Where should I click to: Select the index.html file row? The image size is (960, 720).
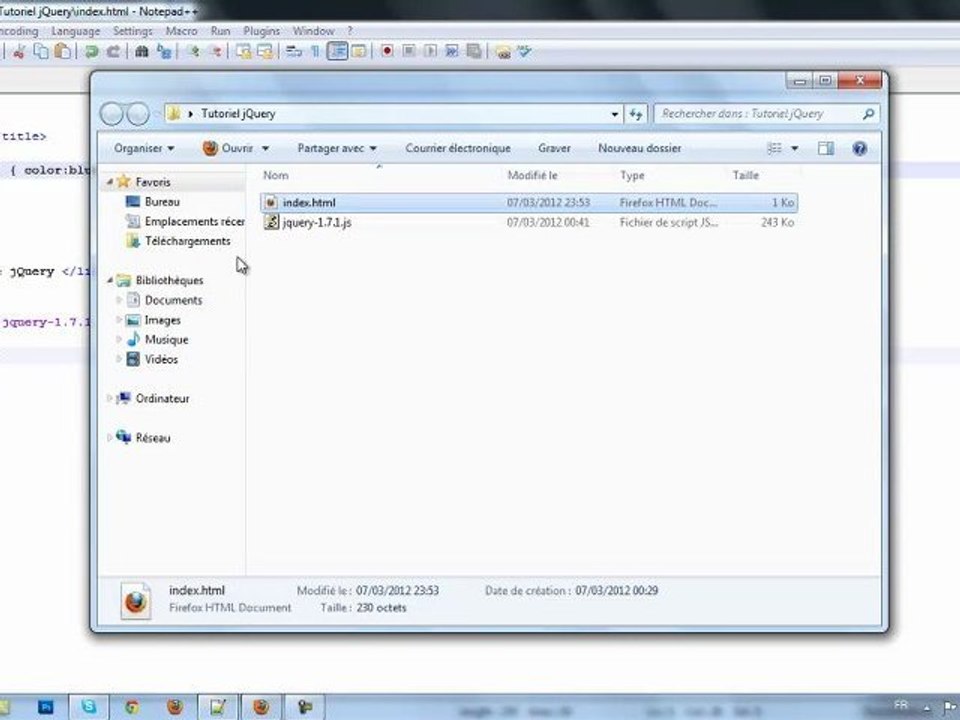point(529,203)
